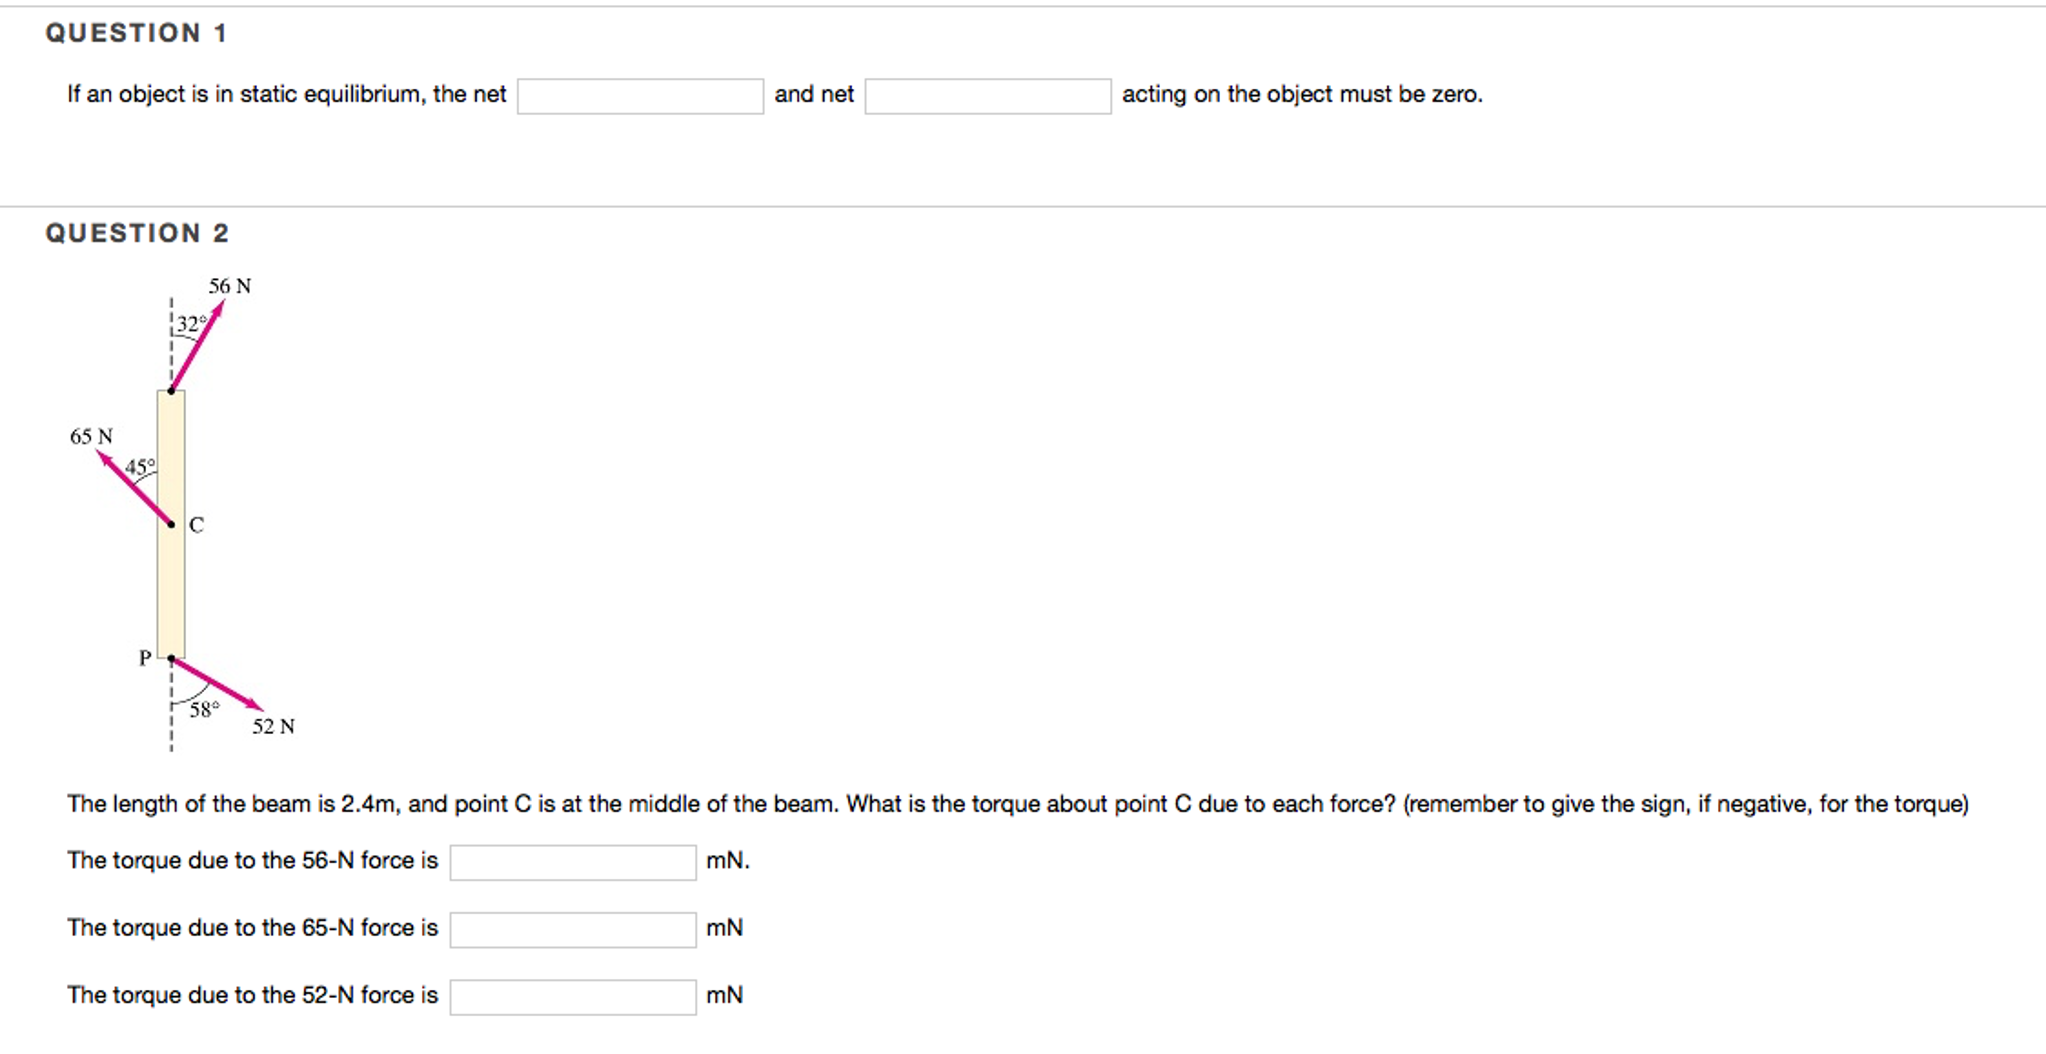The height and width of the screenshot is (1054, 2046).
Task: Focus the 56-N force torque answer box
Action: click(573, 862)
